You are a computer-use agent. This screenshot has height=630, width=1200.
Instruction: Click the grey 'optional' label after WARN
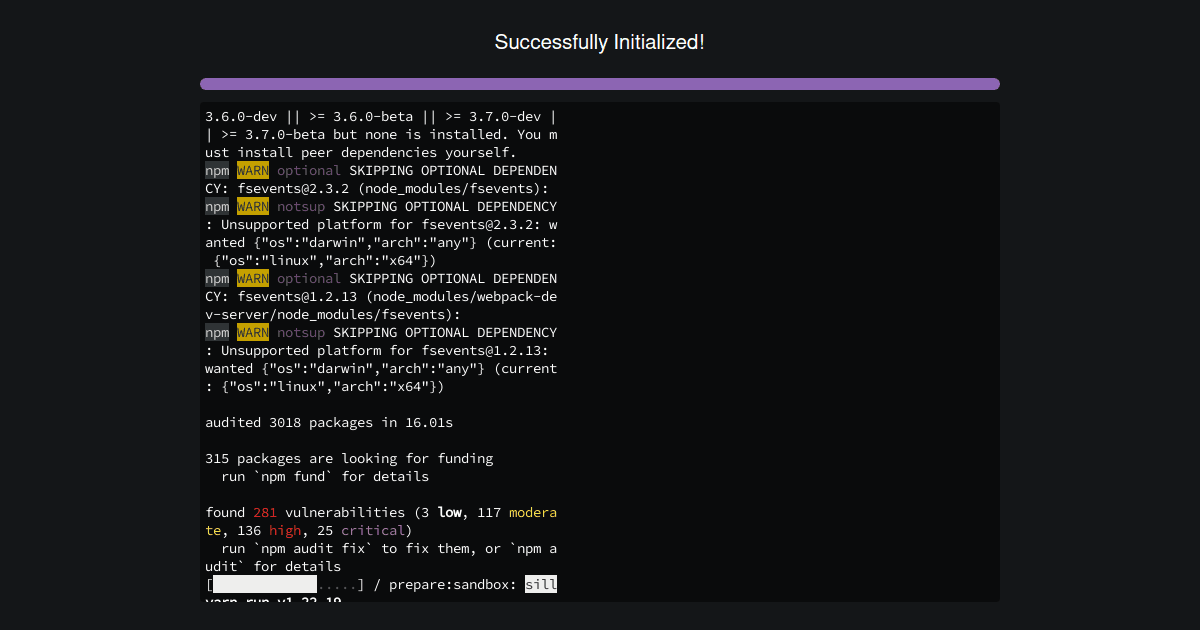coord(309,170)
